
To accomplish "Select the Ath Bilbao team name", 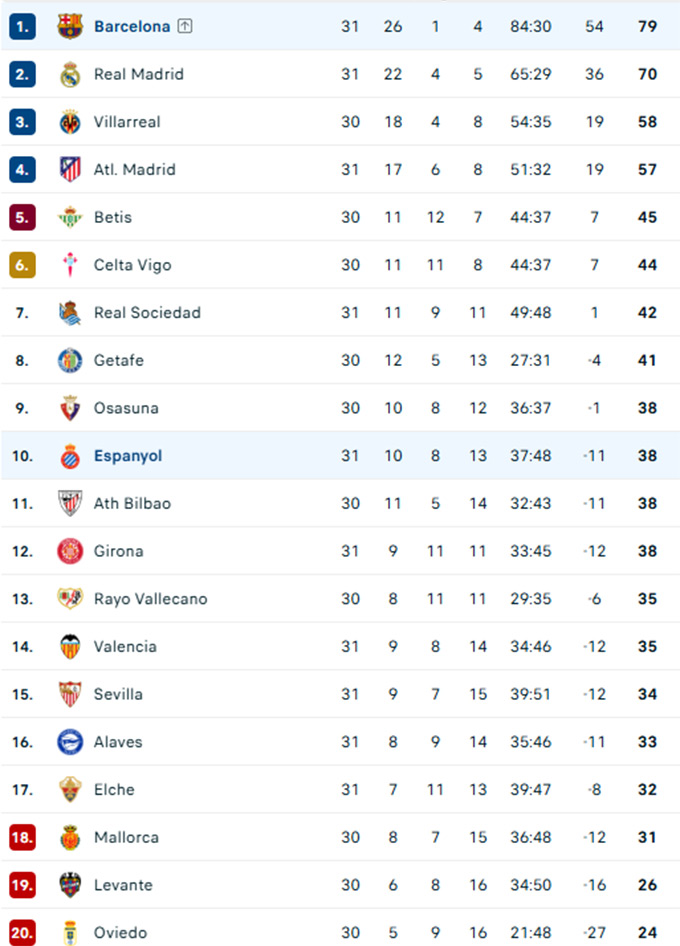I will [132, 504].
